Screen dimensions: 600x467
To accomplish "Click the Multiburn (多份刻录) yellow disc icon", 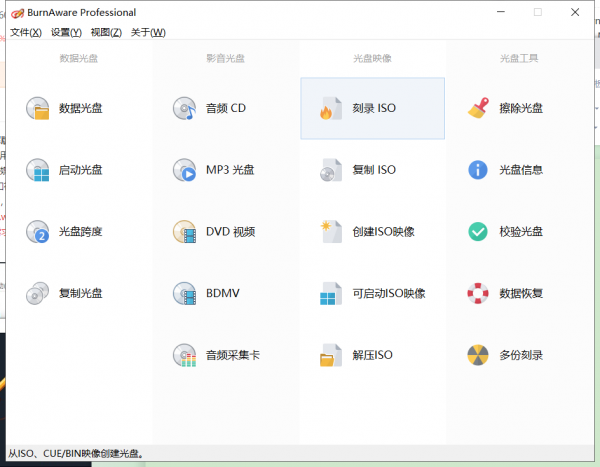I will [x=478, y=355].
